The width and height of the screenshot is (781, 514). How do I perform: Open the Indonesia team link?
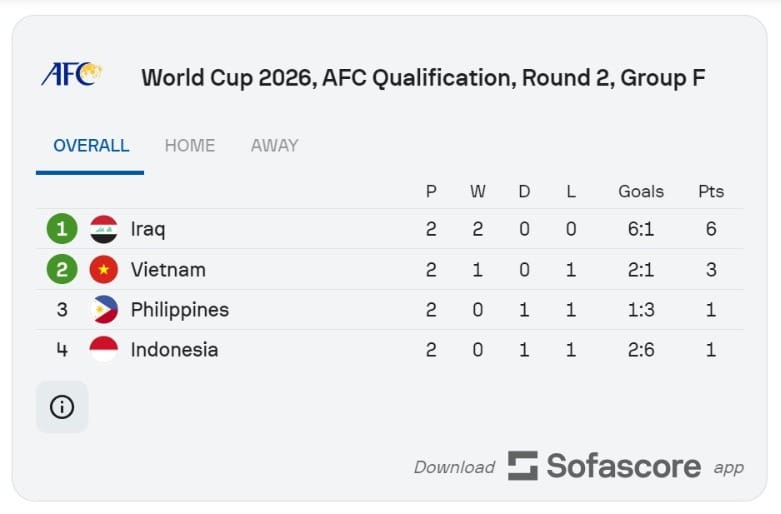click(x=174, y=350)
